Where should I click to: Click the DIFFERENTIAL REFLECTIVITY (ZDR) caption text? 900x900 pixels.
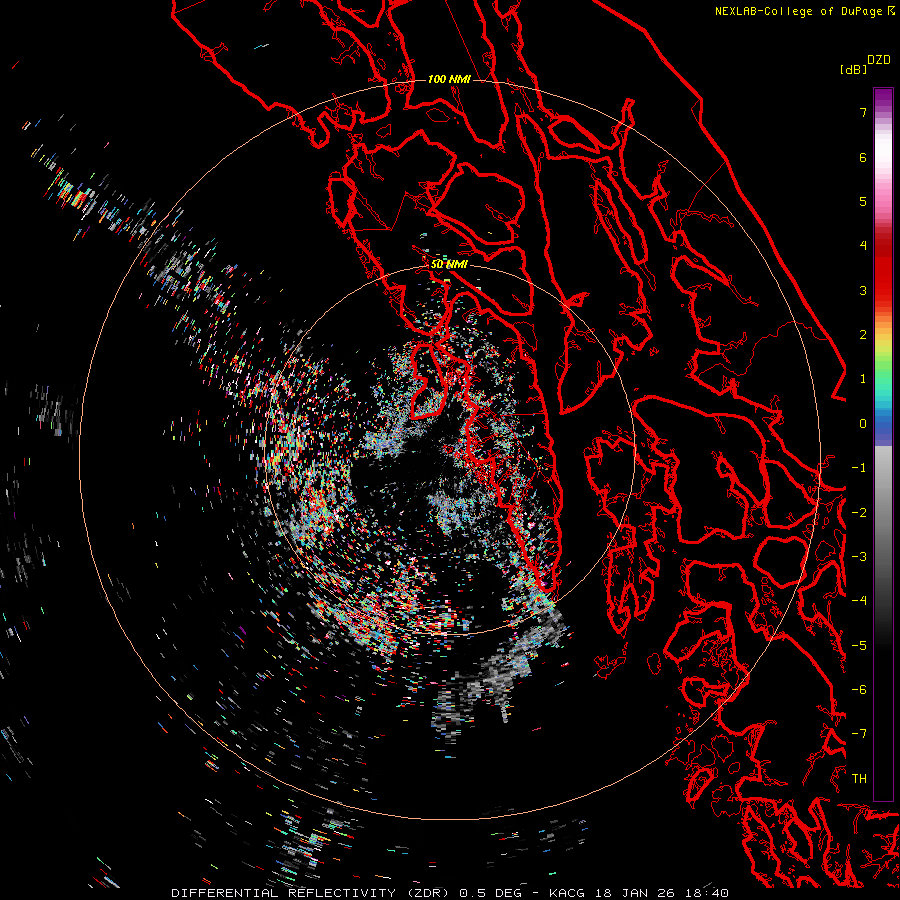(x=311, y=893)
